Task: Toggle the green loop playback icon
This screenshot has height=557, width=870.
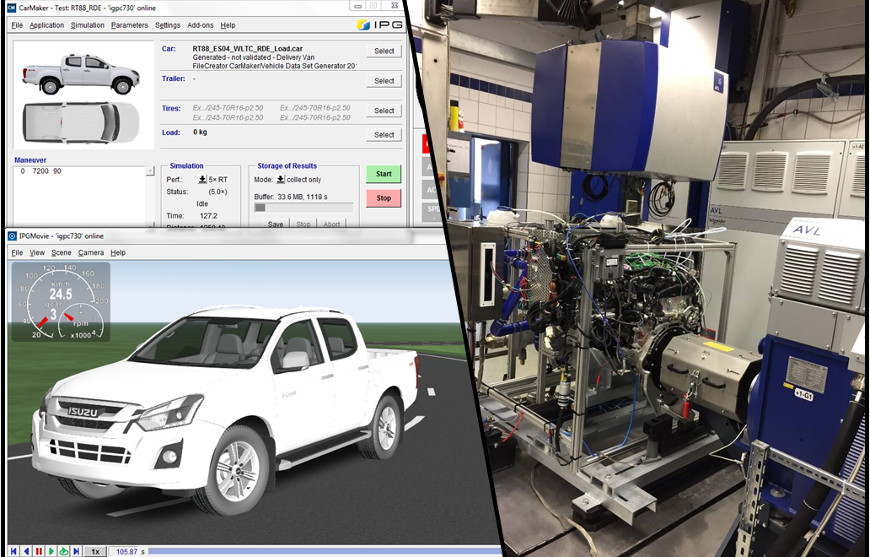Action: click(63, 551)
